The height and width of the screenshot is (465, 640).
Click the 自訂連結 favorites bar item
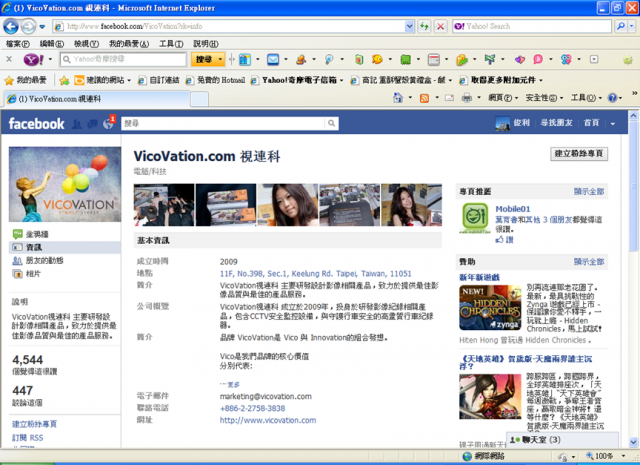click(x=159, y=80)
